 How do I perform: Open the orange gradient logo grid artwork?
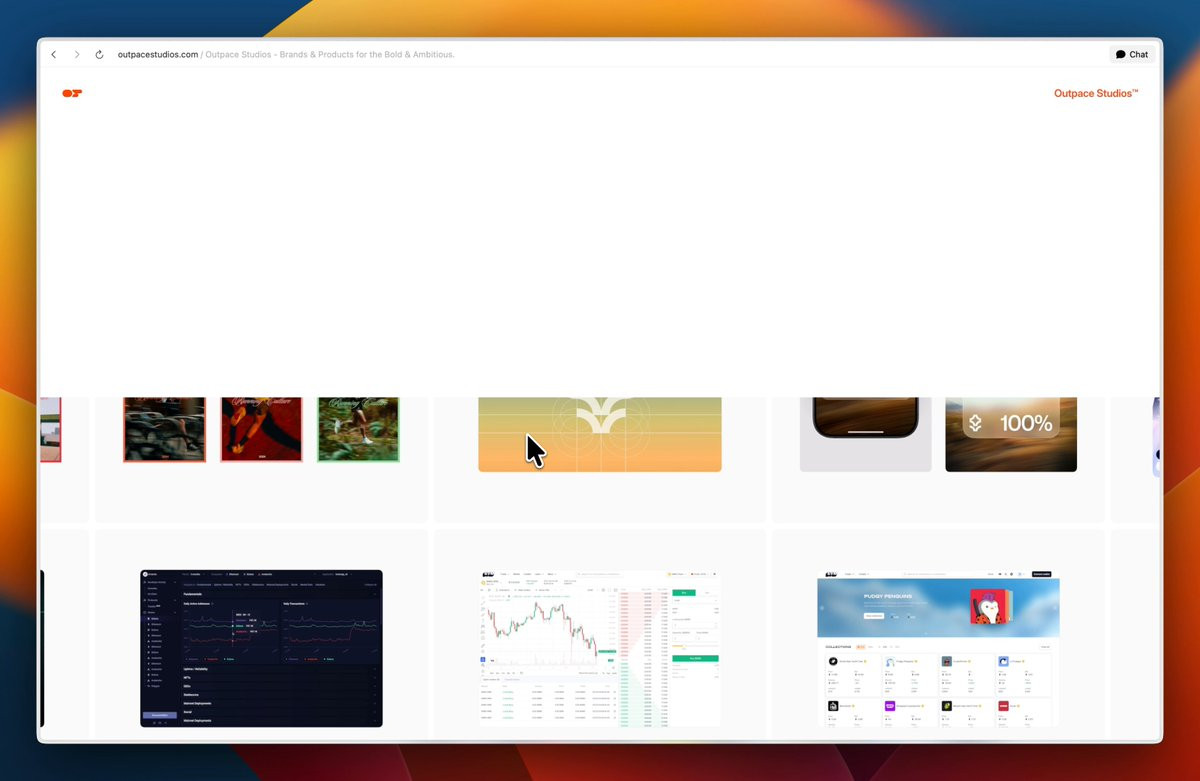(600, 434)
